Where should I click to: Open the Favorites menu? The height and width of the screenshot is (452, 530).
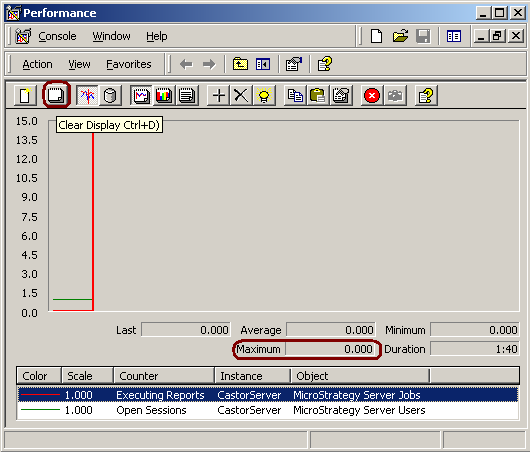pos(129,64)
